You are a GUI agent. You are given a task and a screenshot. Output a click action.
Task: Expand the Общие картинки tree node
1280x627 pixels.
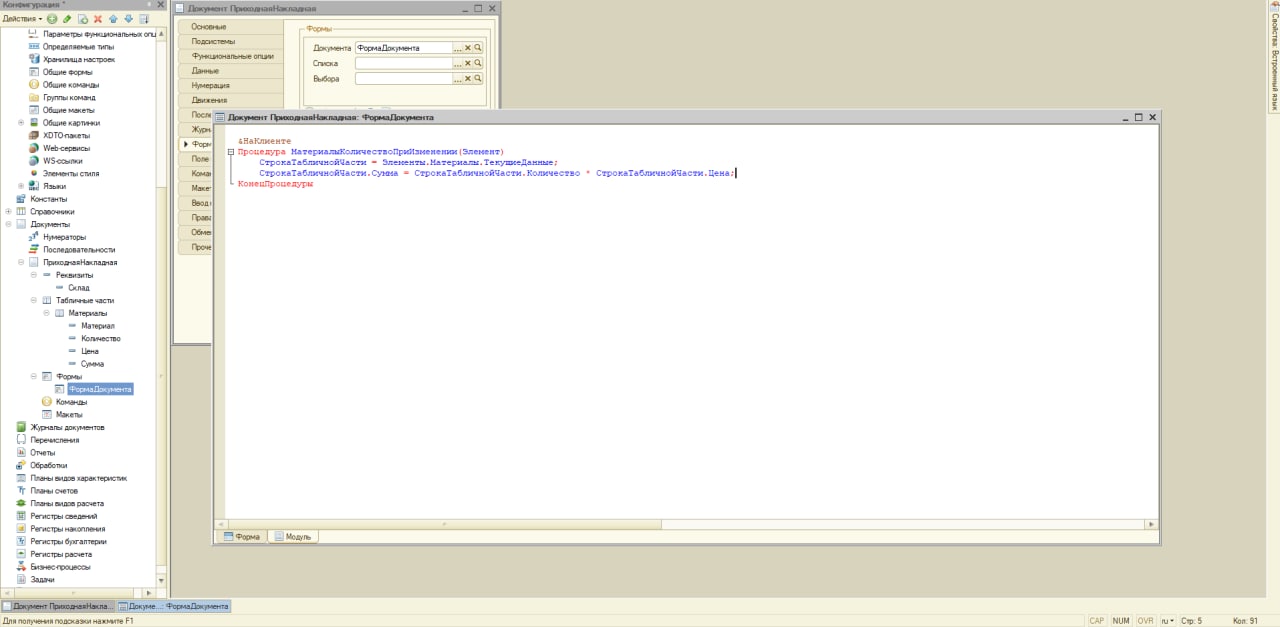click(x=21, y=123)
